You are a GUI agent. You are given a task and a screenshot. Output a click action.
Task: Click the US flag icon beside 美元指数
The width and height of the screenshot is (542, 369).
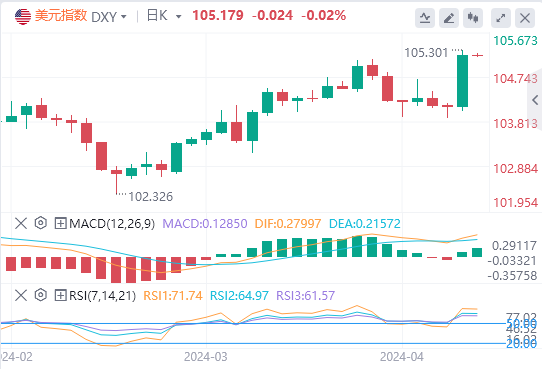click(x=23, y=16)
